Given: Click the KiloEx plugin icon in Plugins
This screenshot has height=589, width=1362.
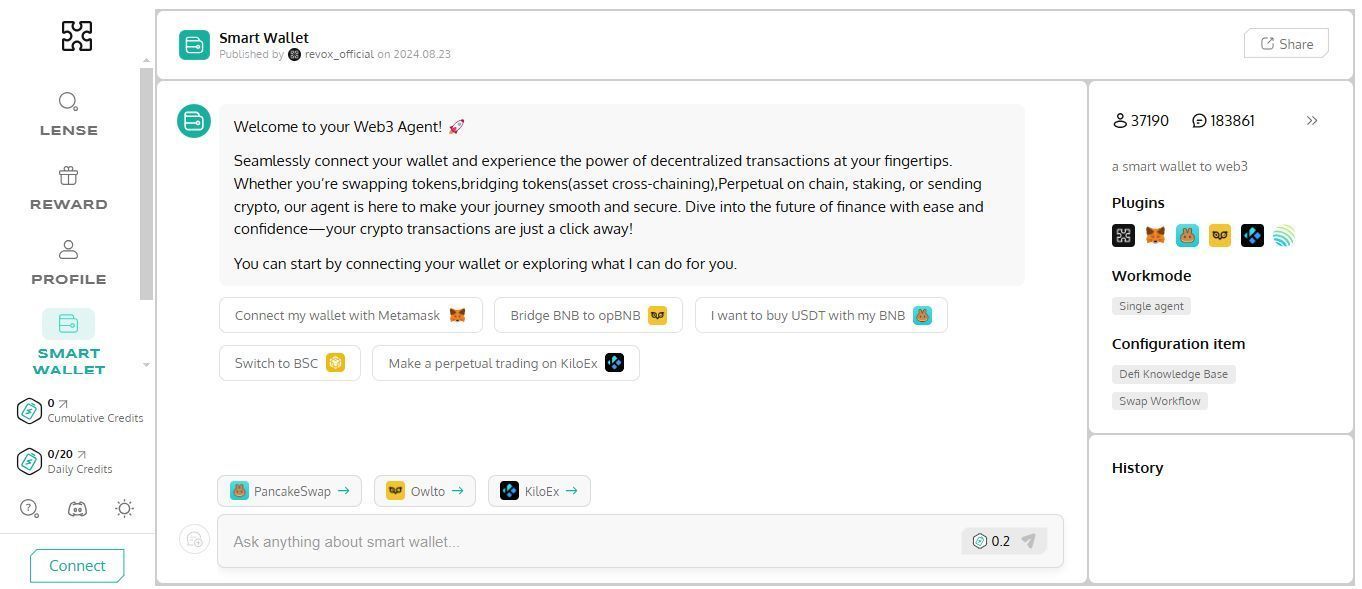Looking at the screenshot, I should point(1252,236).
